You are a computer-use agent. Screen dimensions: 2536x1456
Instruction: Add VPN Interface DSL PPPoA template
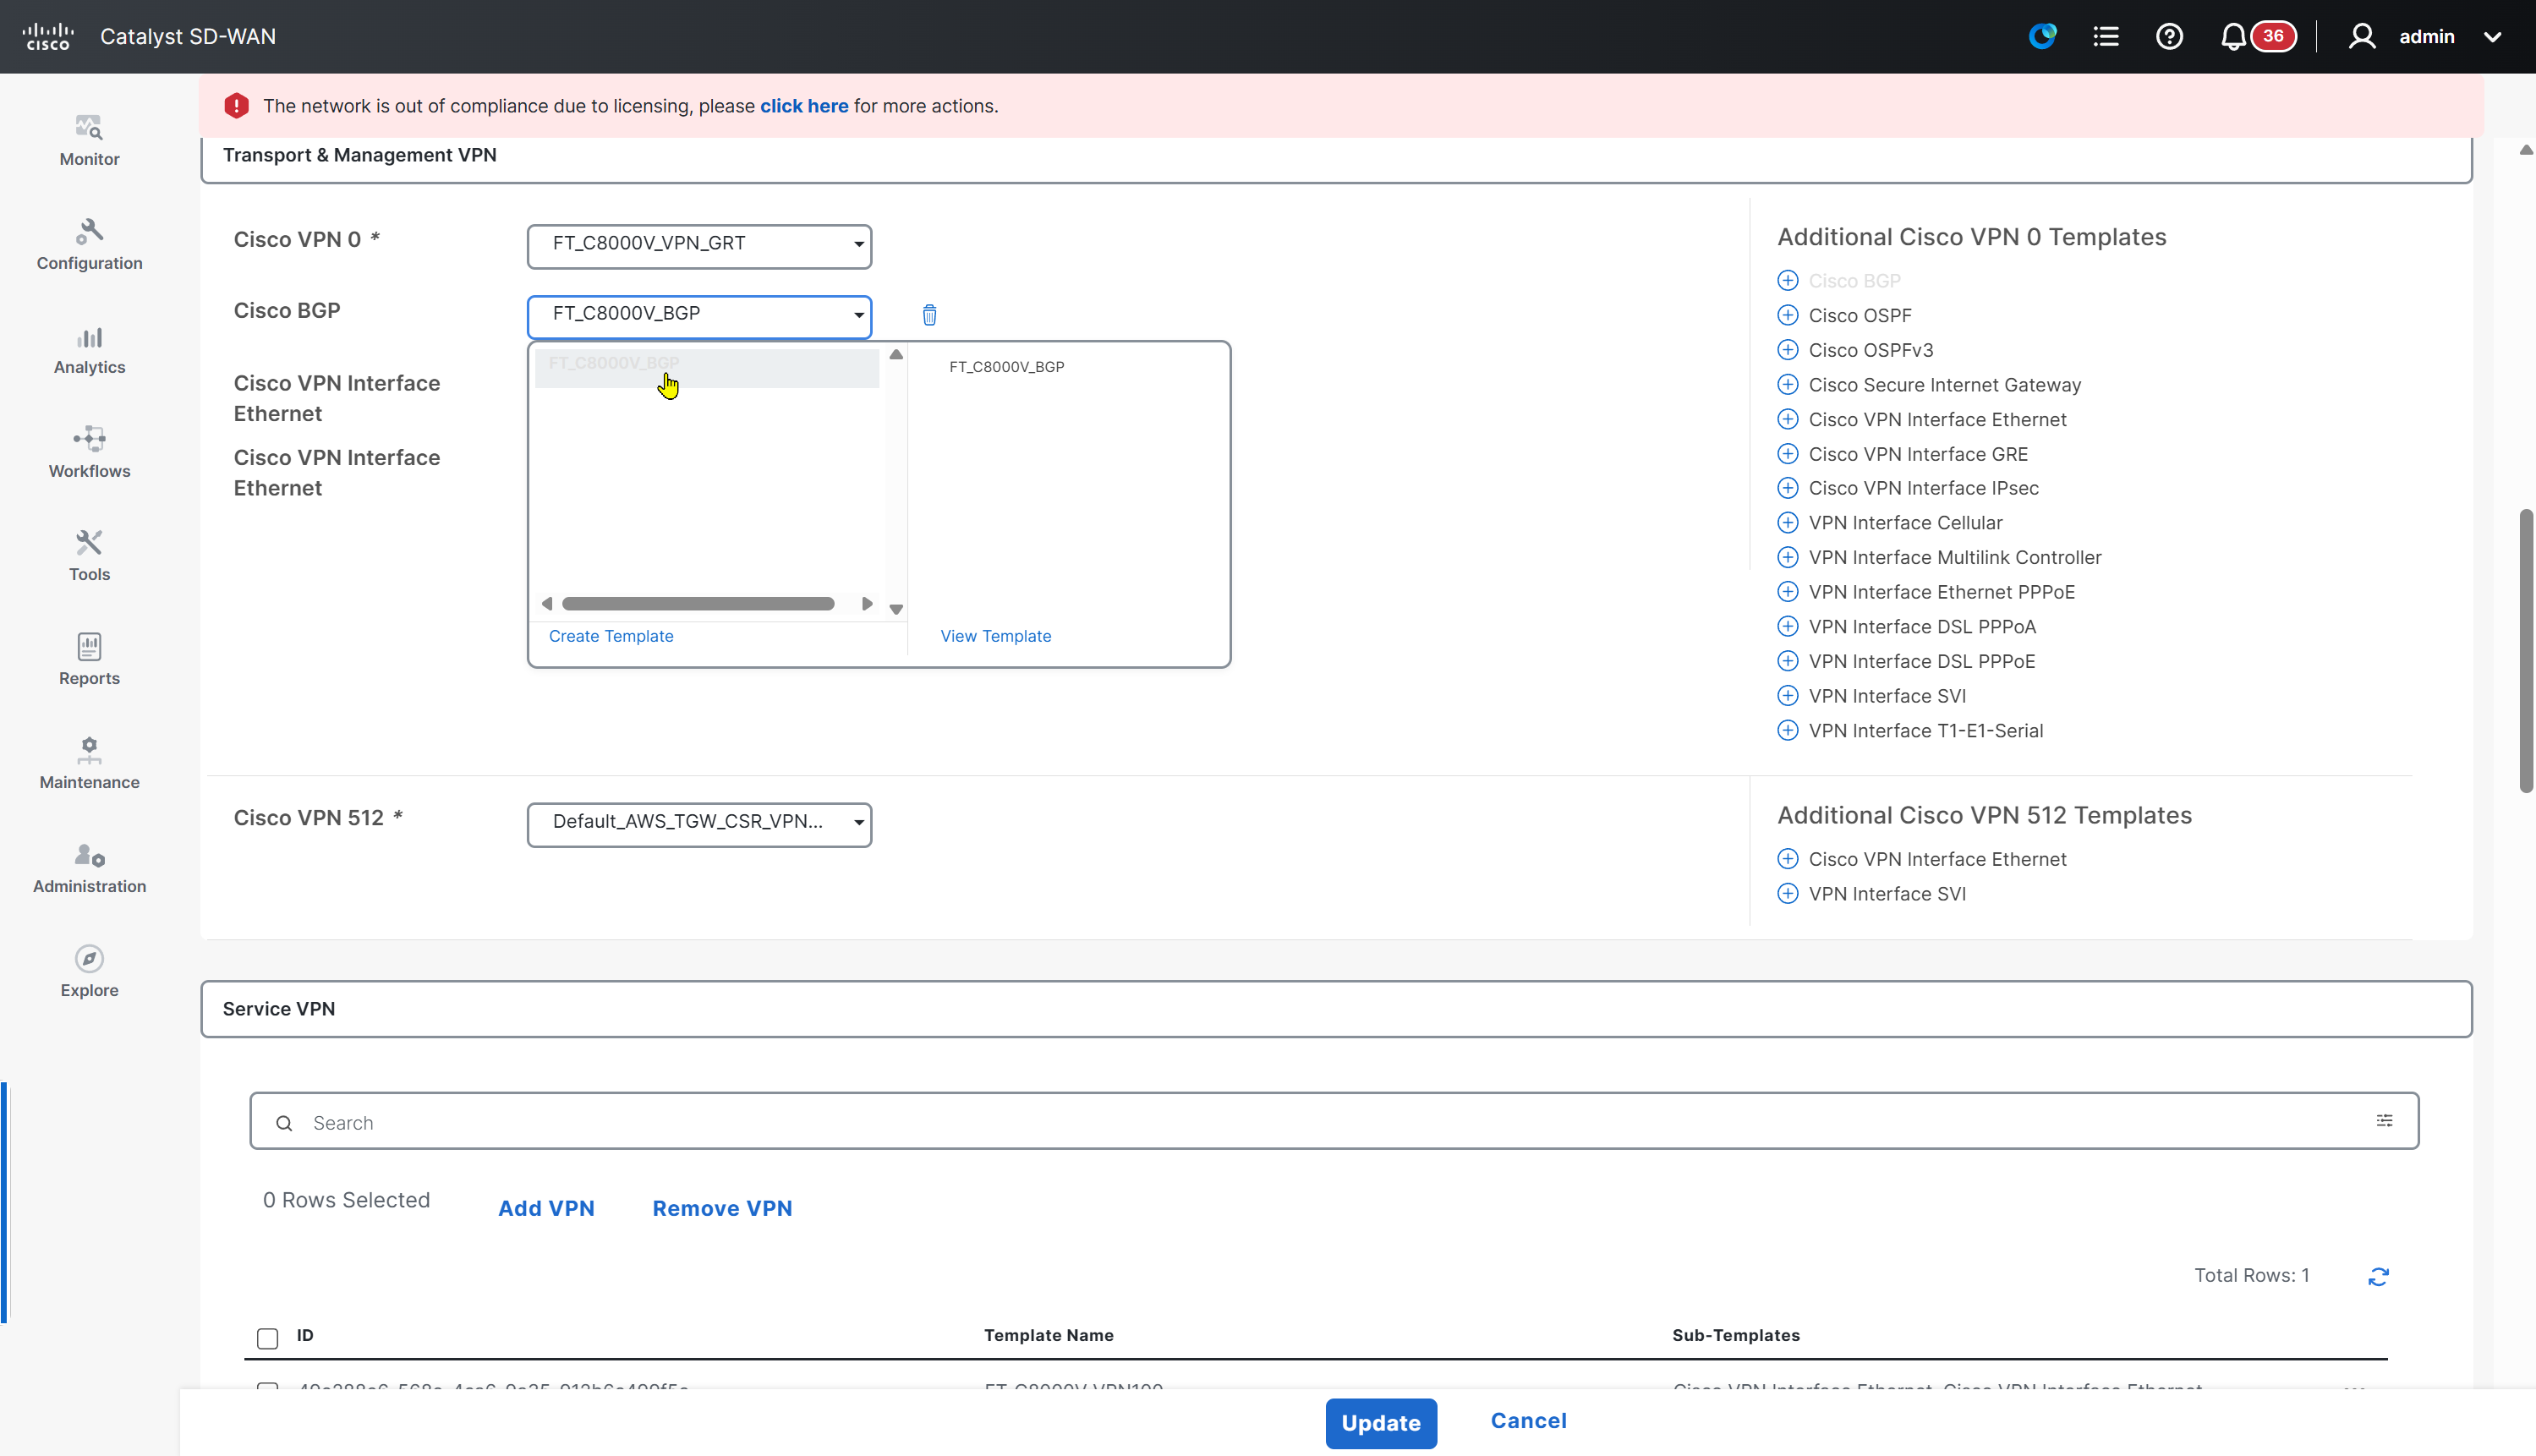1788,626
